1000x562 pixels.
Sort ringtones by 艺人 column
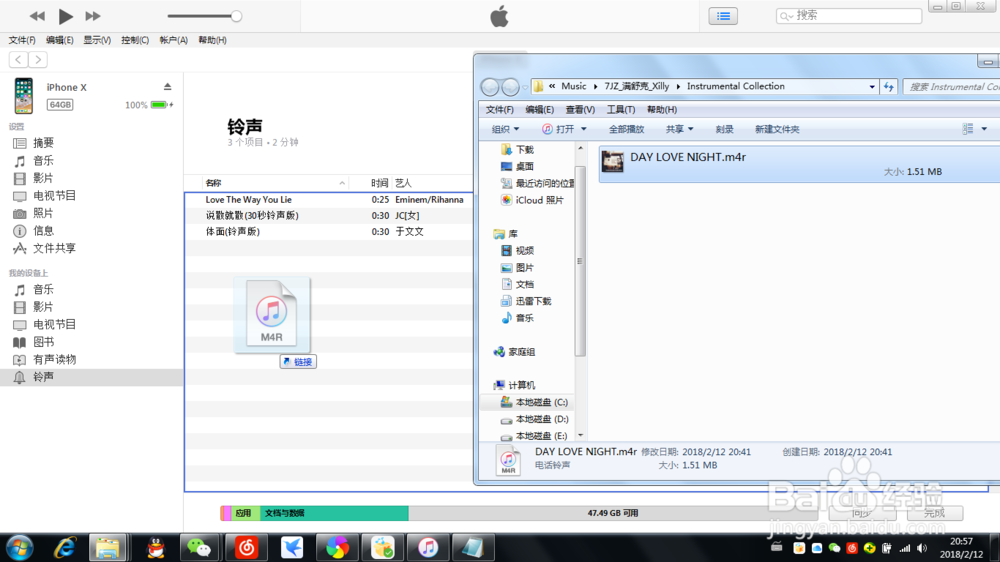point(403,183)
